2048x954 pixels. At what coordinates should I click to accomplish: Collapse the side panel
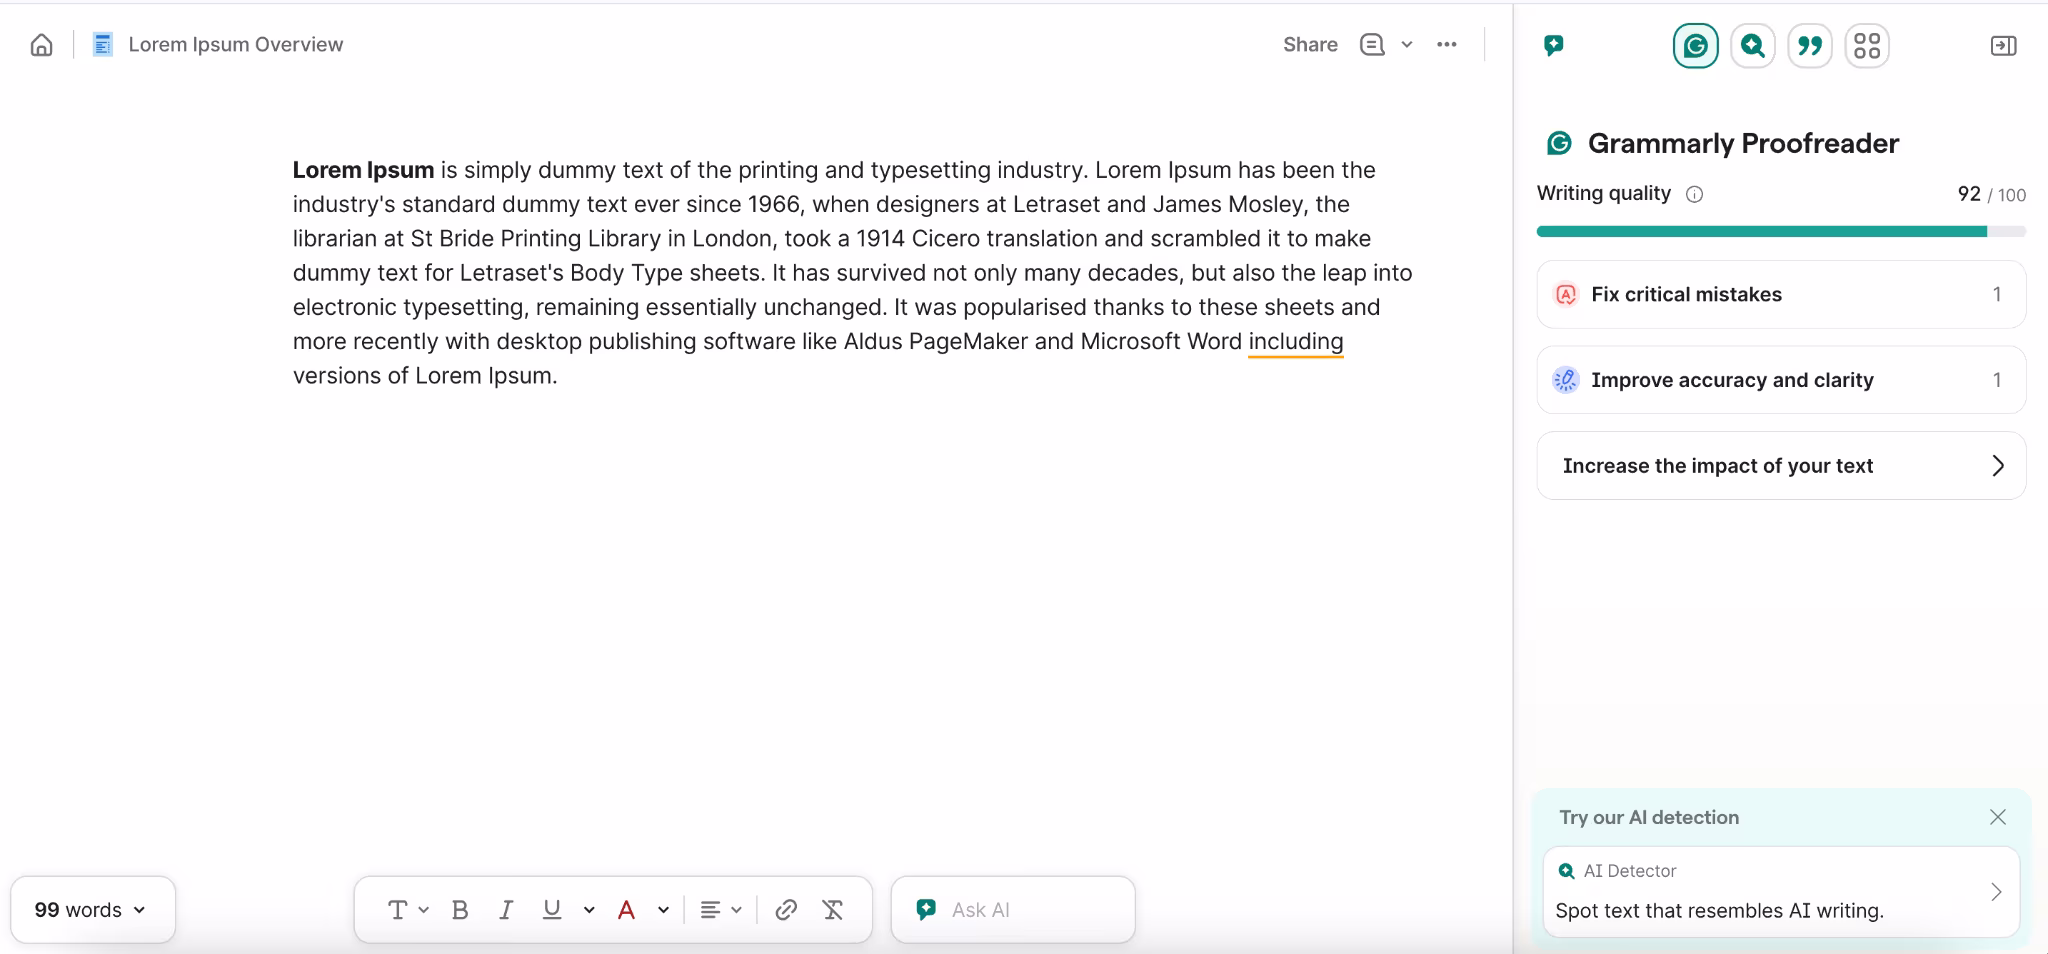click(2004, 46)
